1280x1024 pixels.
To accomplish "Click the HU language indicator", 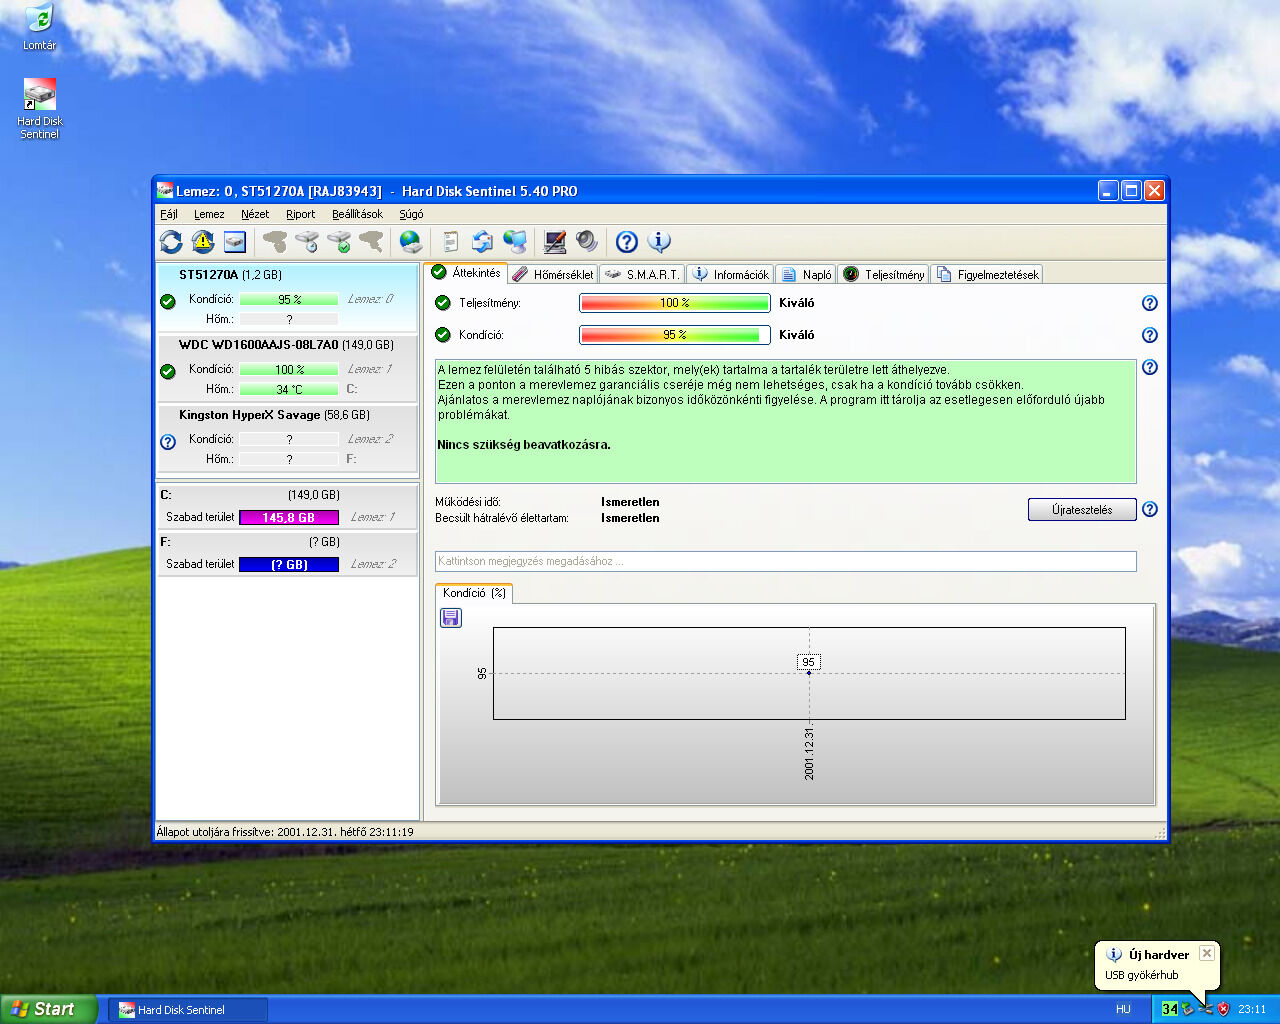I will pos(1123,1009).
